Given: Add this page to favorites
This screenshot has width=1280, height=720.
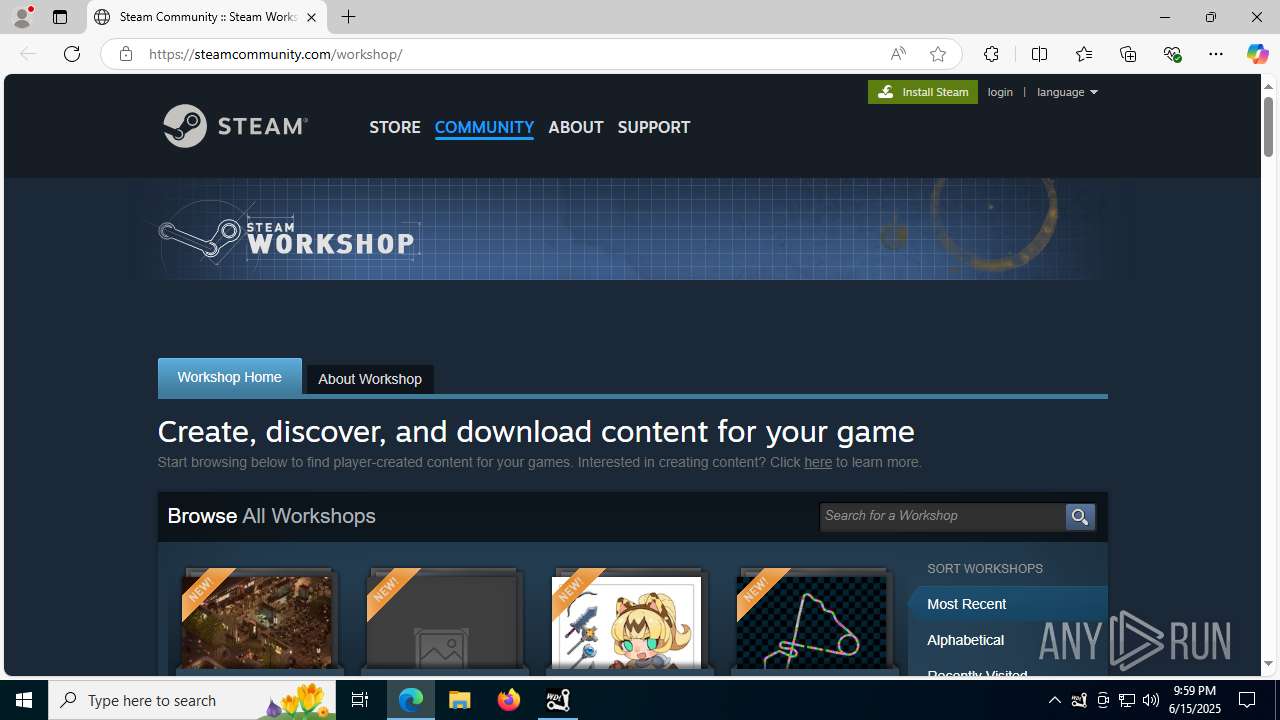Looking at the screenshot, I should coord(937,54).
